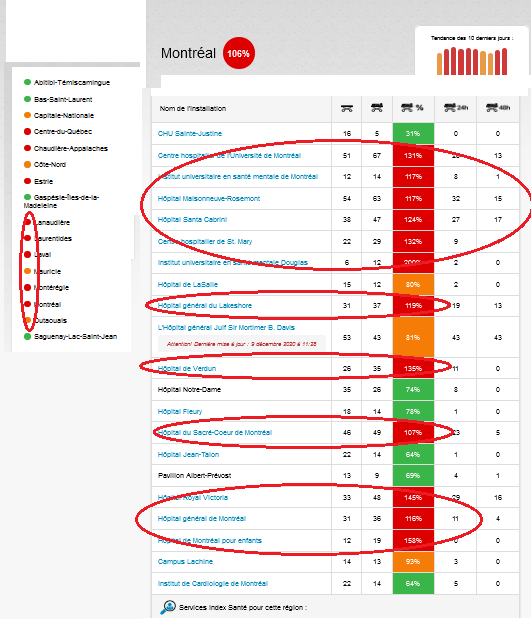531x619 pixels.
Task: Open Hôpital général de Montréal link
Action: coord(202,519)
